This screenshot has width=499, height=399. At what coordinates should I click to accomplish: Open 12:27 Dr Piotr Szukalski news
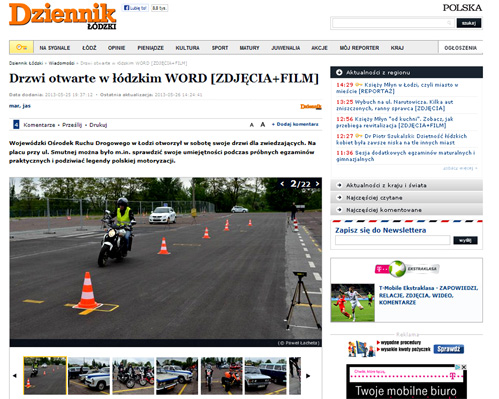[x=402, y=139]
